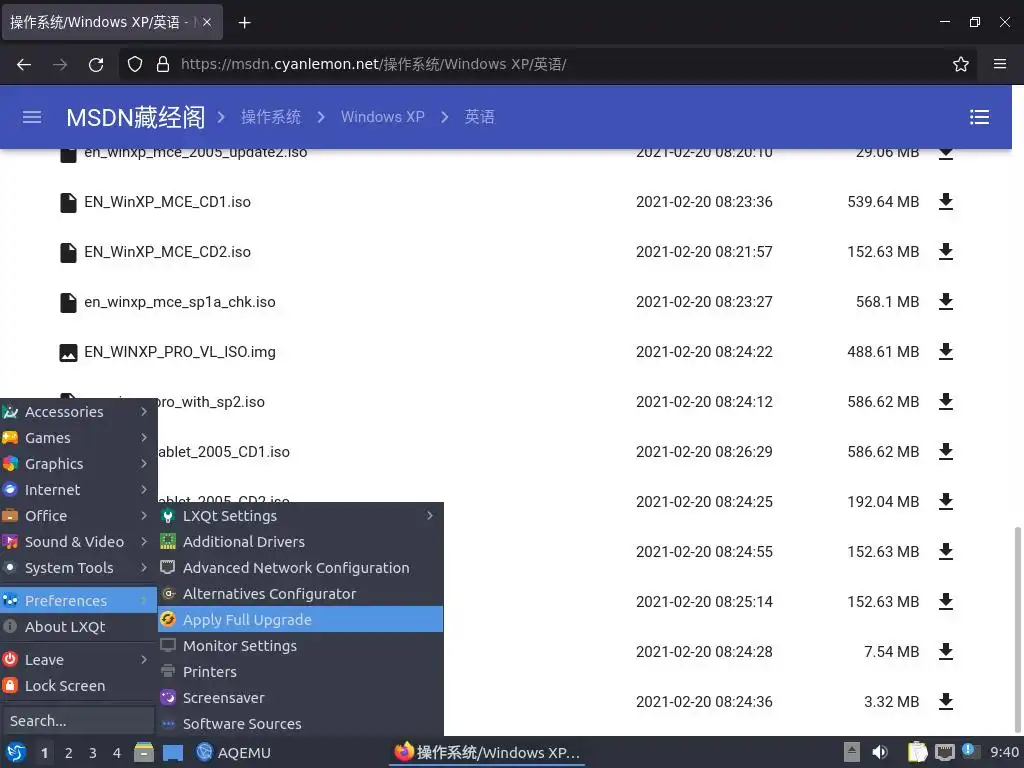Close the 操作系统/Windows XP/英语 browser tab
The image size is (1024, 768).
pyautogui.click(x=206, y=22)
